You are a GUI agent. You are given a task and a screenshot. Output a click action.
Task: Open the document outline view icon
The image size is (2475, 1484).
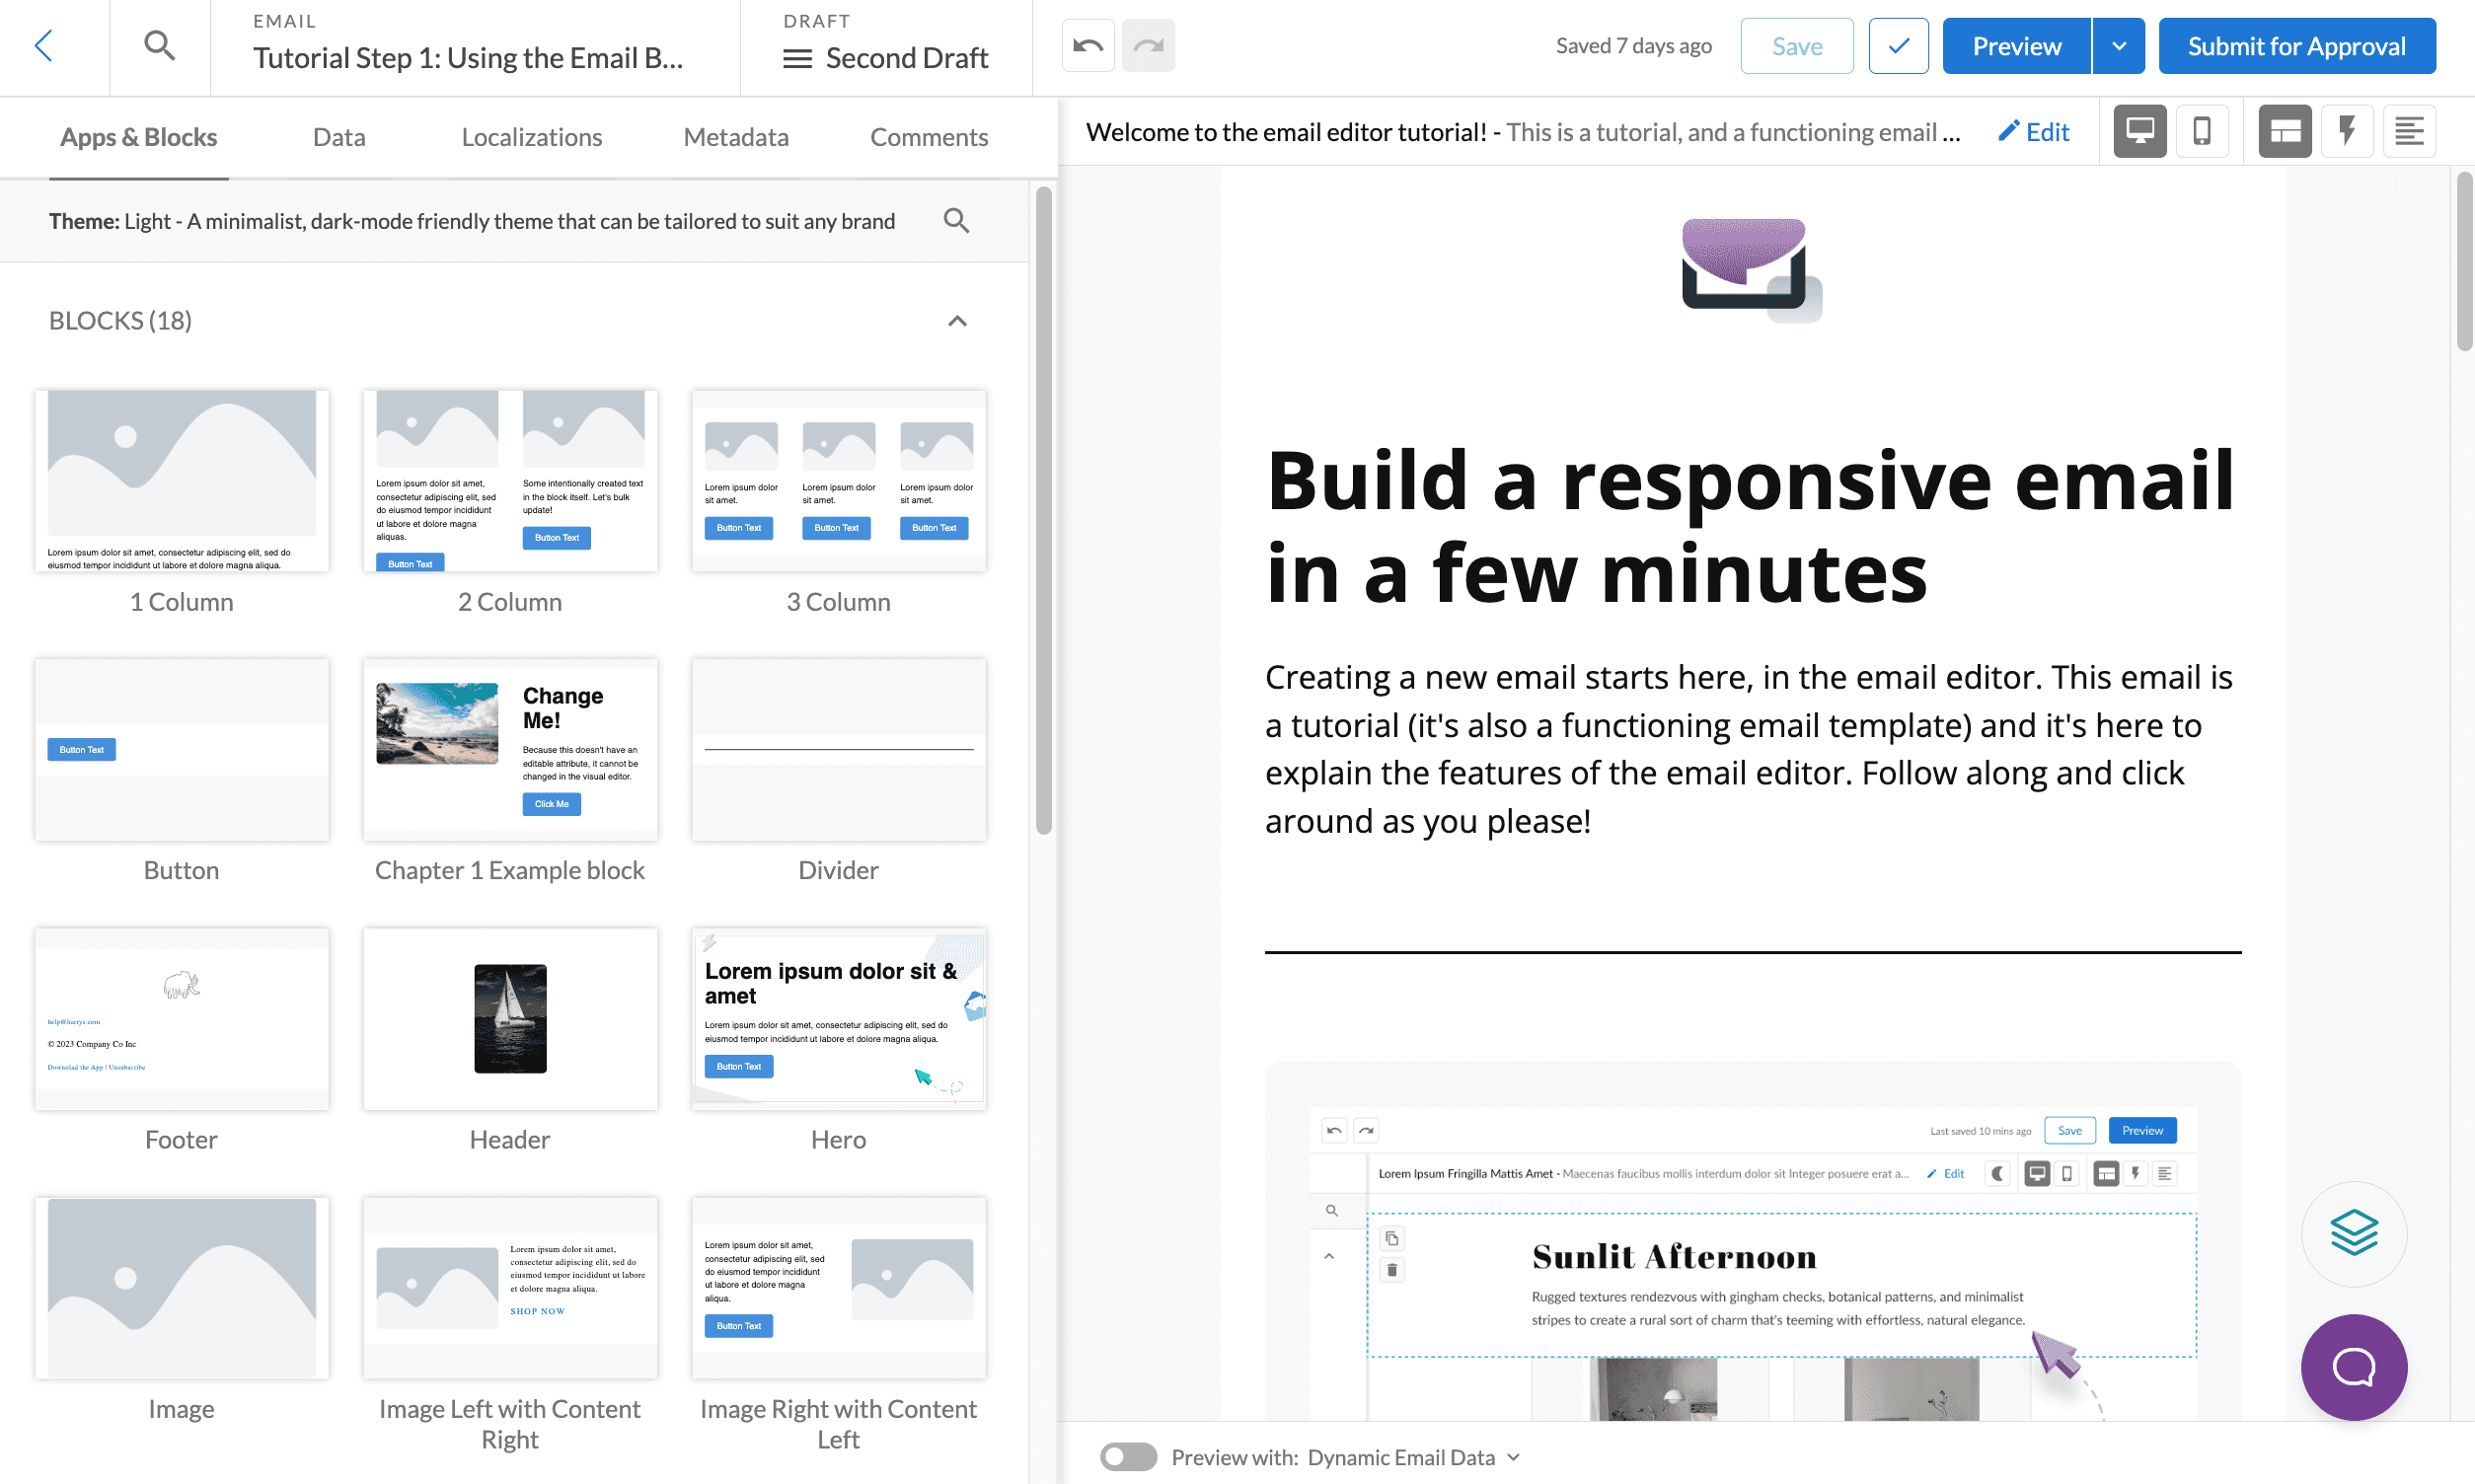[x=2410, y=131]
